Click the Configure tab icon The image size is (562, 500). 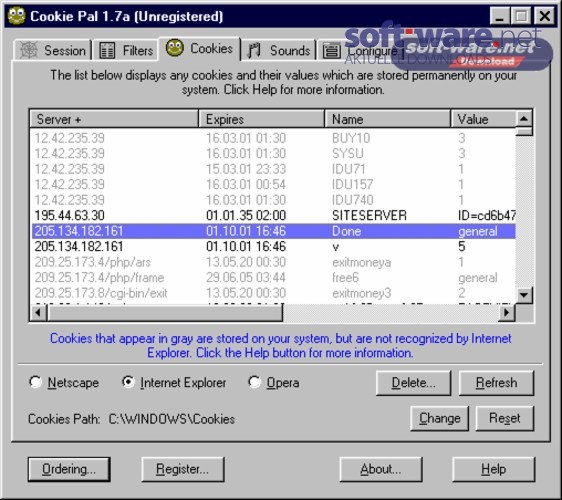[x=332, y=50]
